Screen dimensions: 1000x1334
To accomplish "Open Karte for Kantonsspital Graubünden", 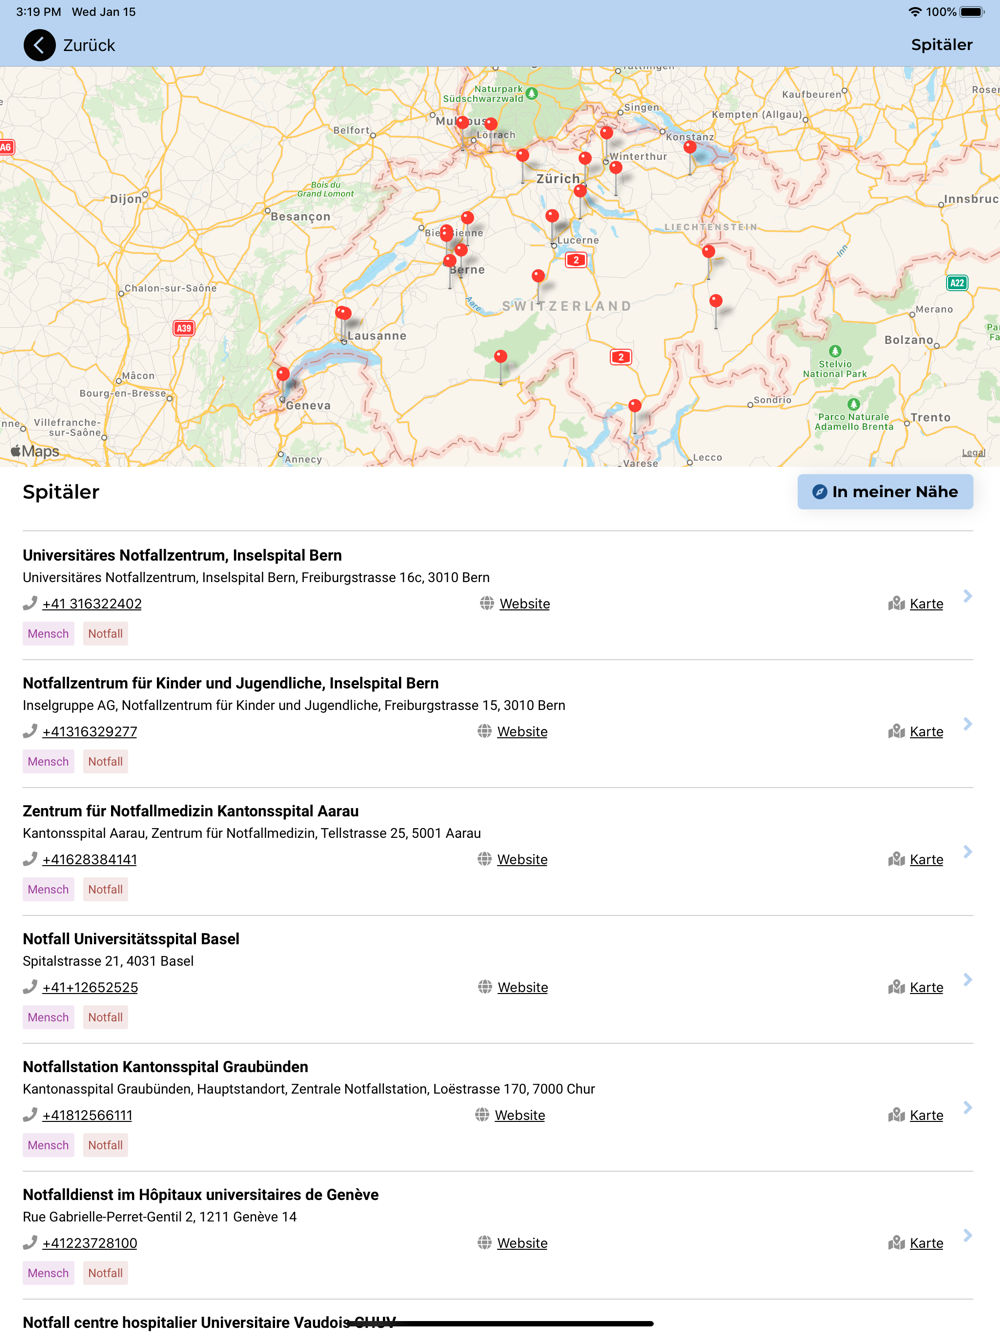I will click(x=927, y=1116).
